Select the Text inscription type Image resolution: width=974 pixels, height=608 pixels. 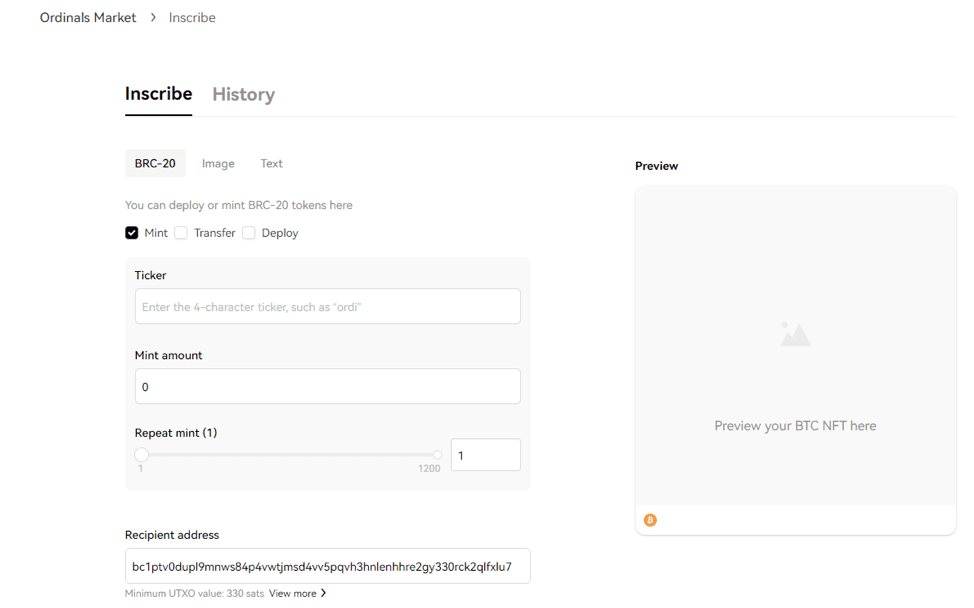[271, 163]
